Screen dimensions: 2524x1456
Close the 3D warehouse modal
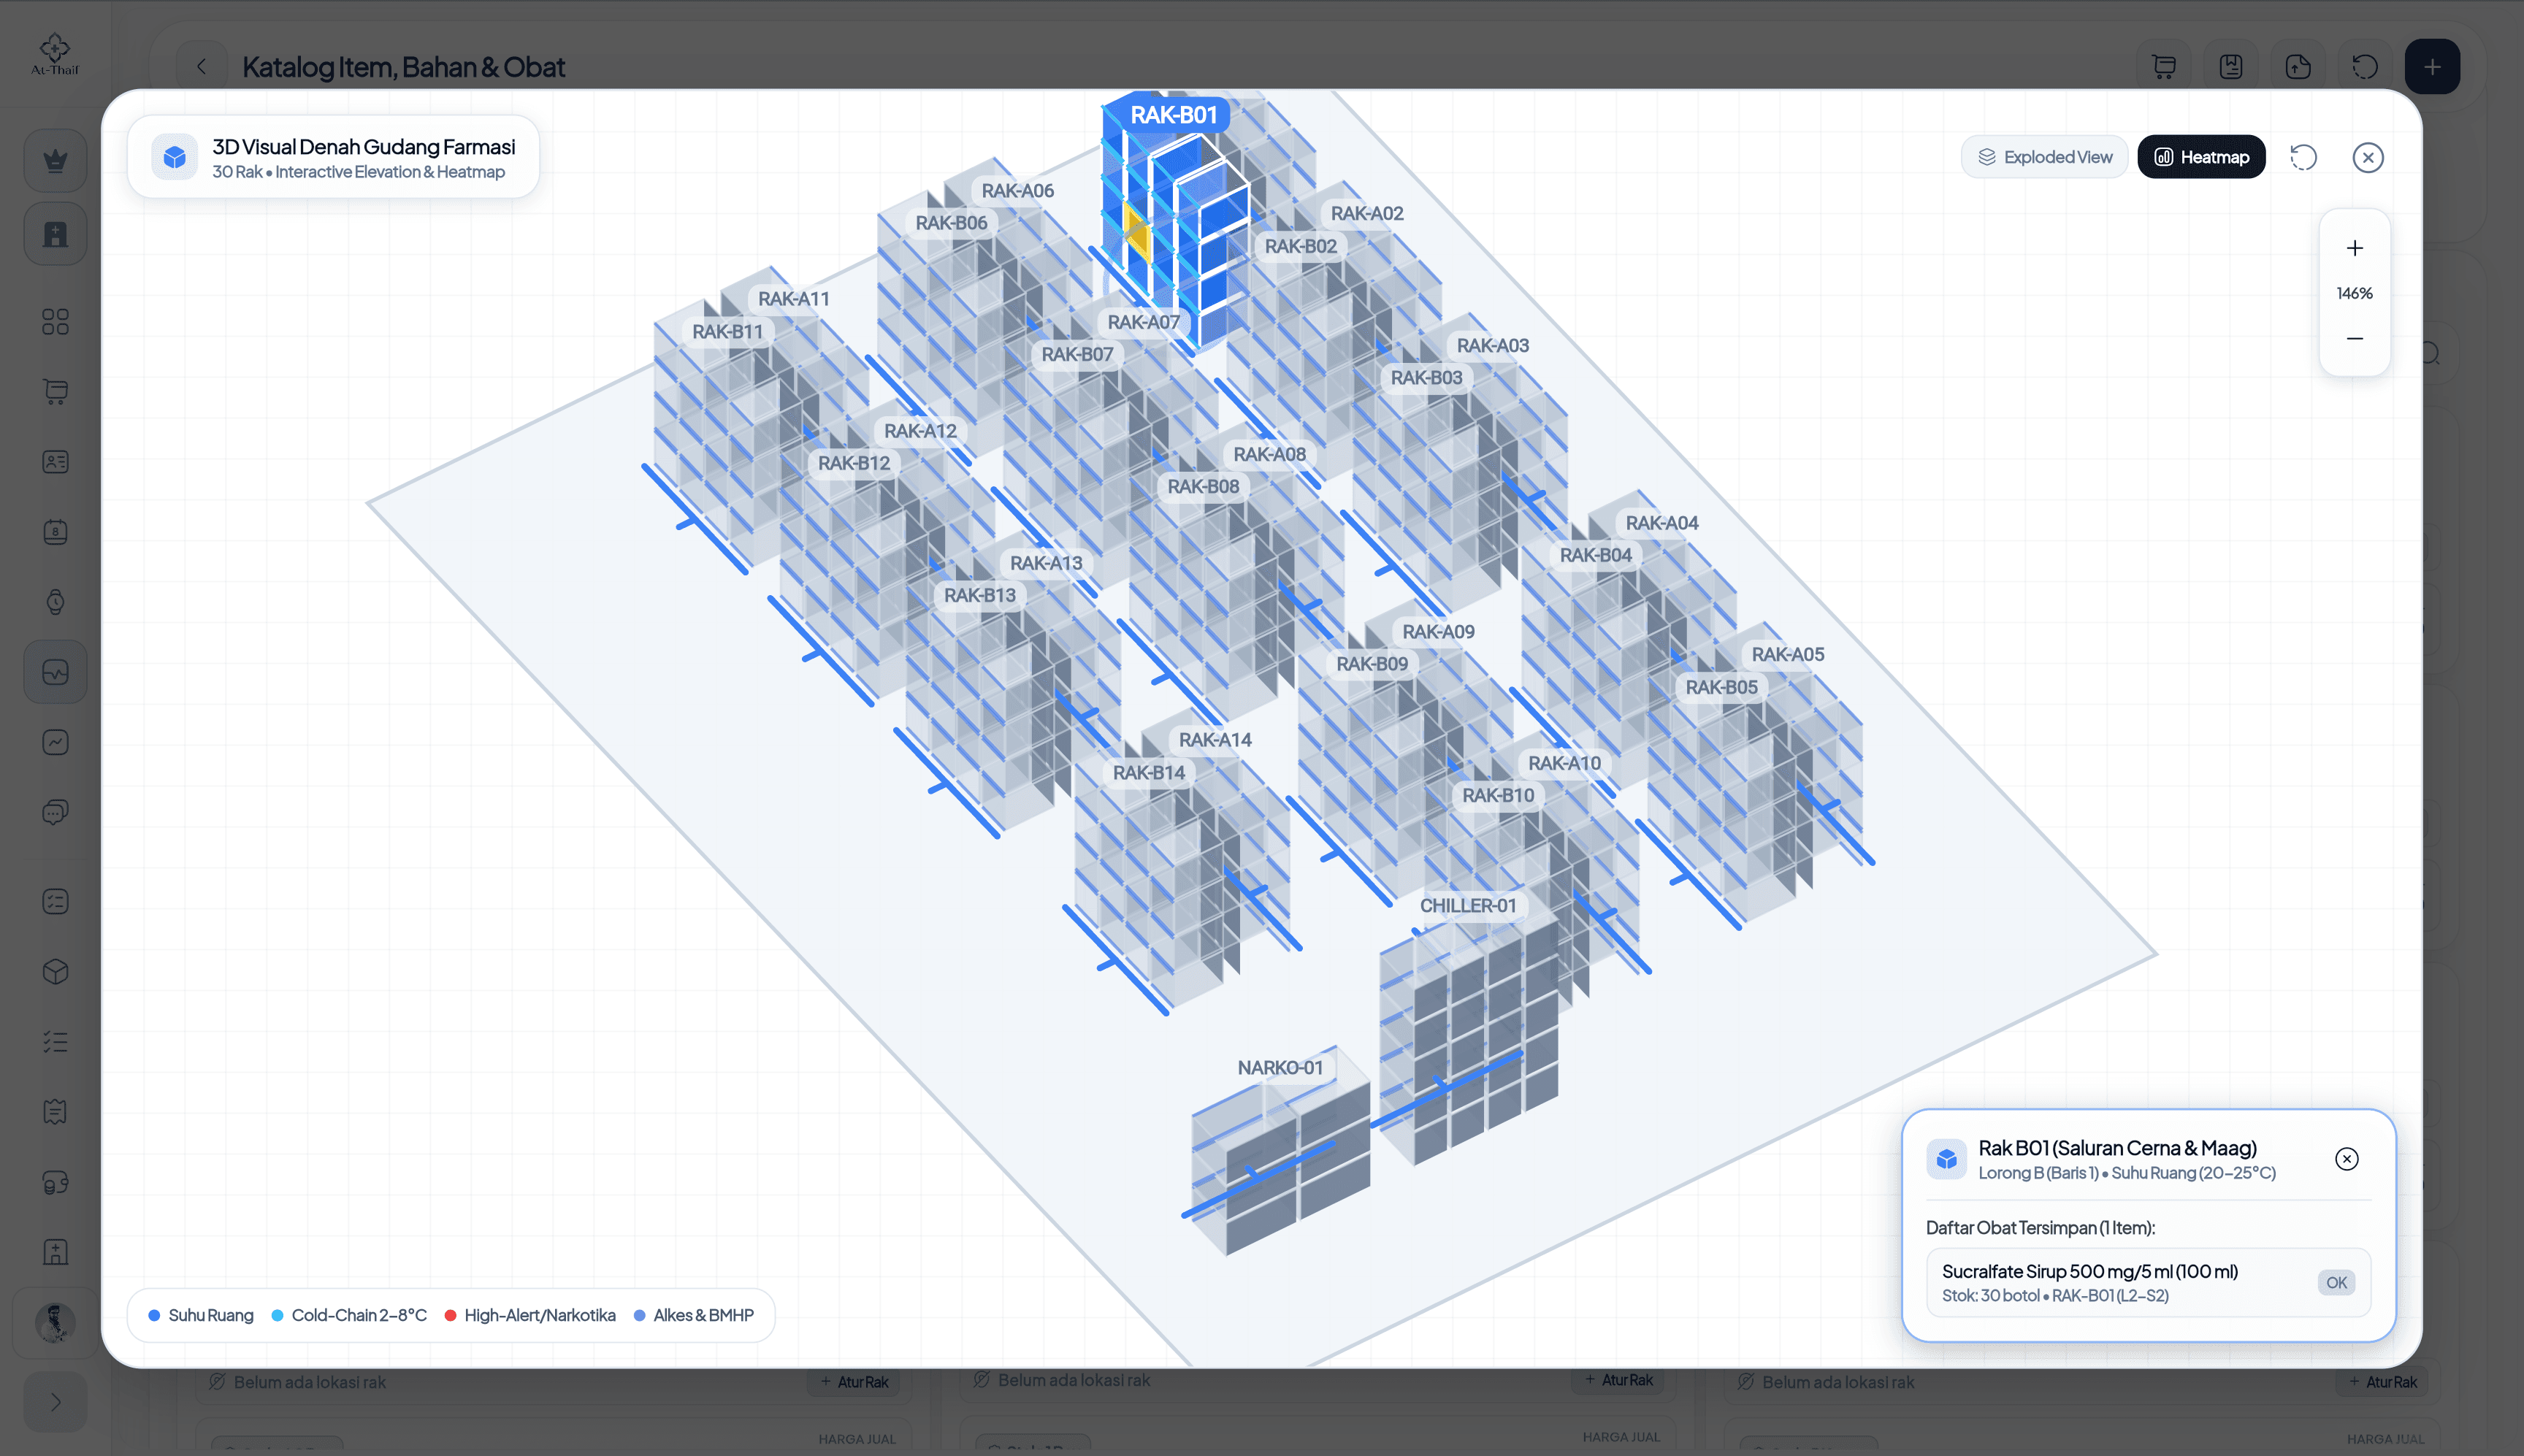tap(2367, 157)
